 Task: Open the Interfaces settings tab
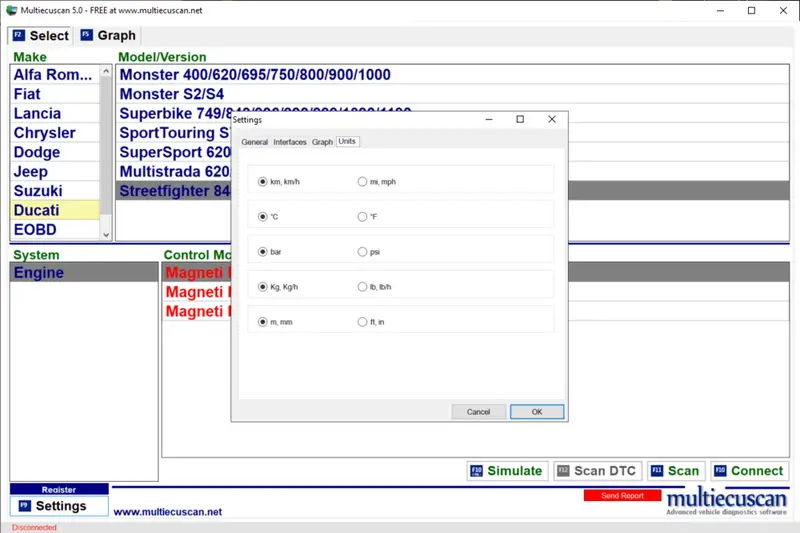pyautogui.click(x=290, y=142)
